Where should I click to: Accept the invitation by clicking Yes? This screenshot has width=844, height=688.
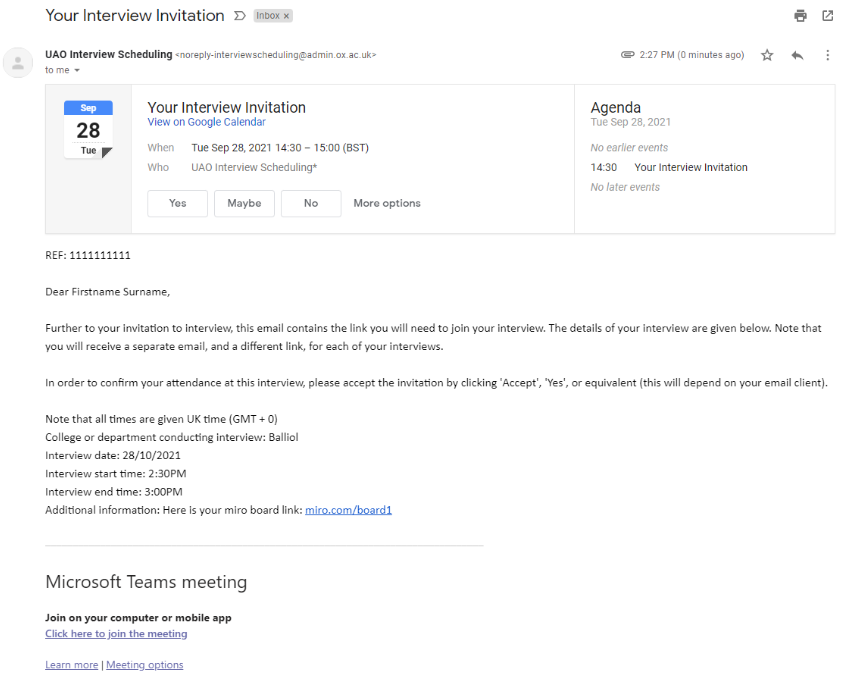[x=177, y=203]
